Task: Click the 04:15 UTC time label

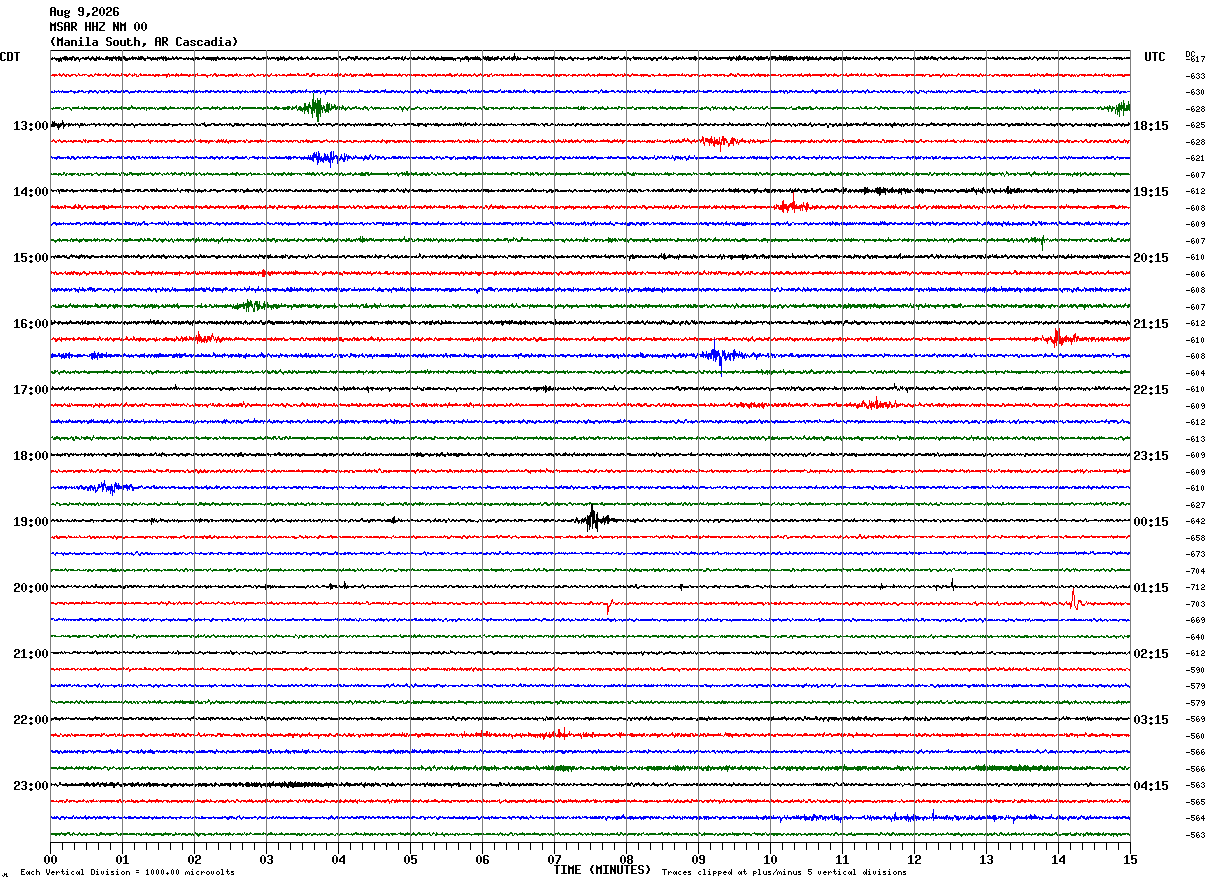Action: point(1151,786)
